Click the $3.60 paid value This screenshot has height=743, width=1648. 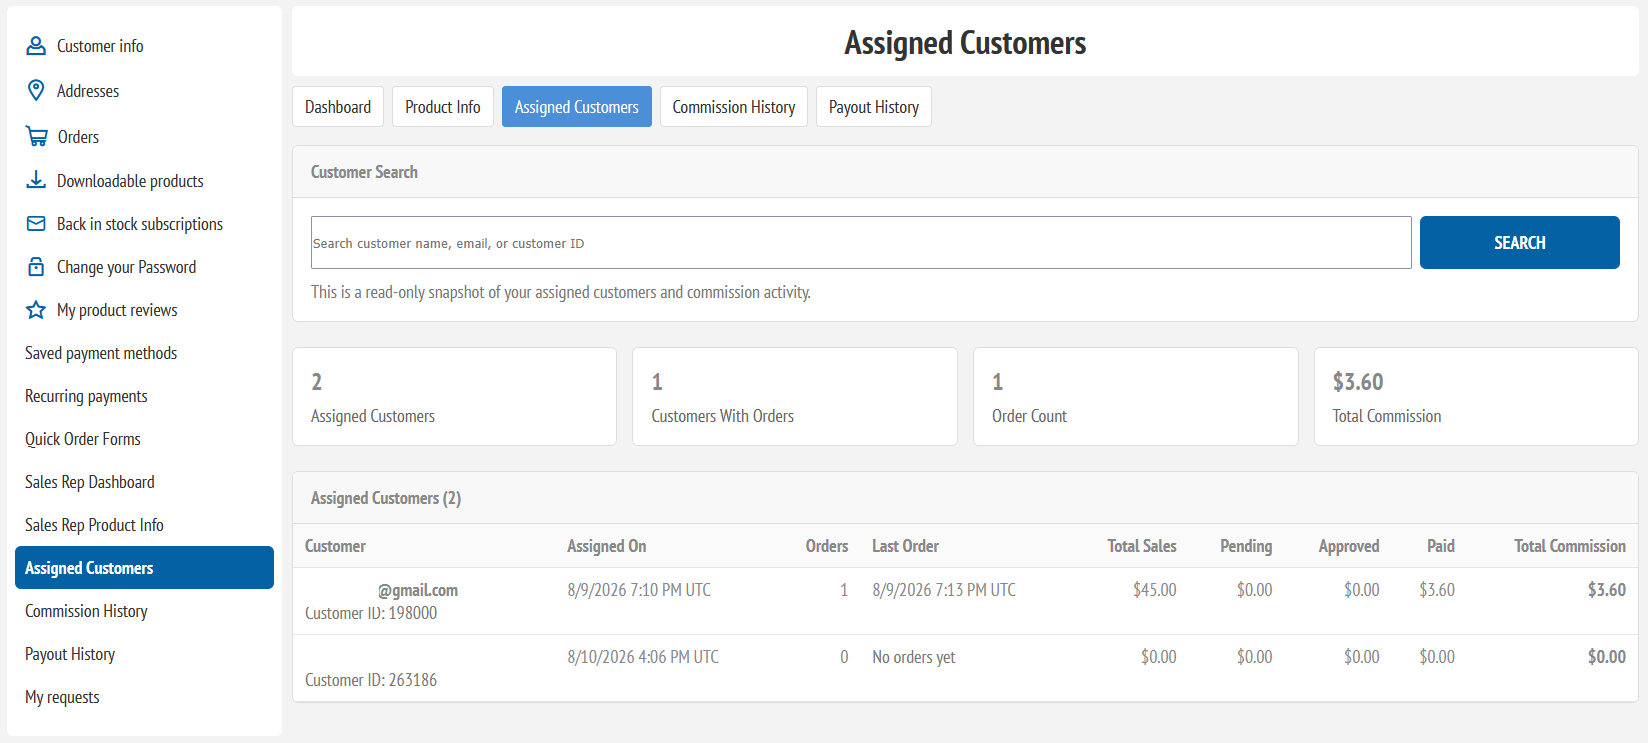[x=1437, y=590]
